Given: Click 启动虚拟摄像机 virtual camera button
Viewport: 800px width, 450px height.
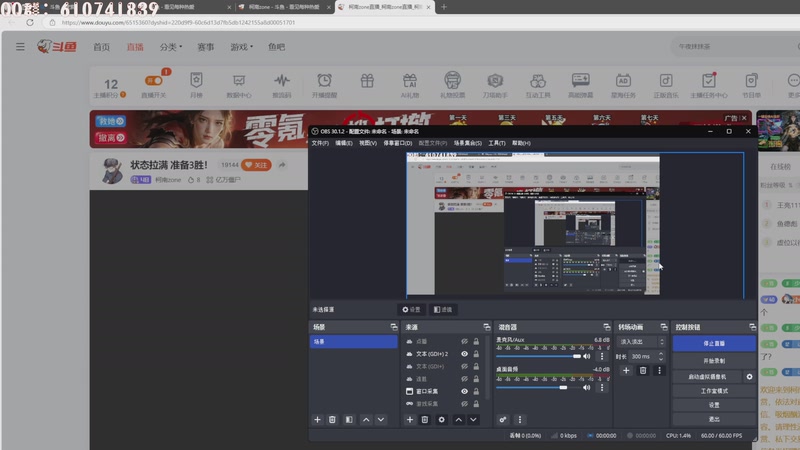Looking at the screenshot, I should 707,377.
